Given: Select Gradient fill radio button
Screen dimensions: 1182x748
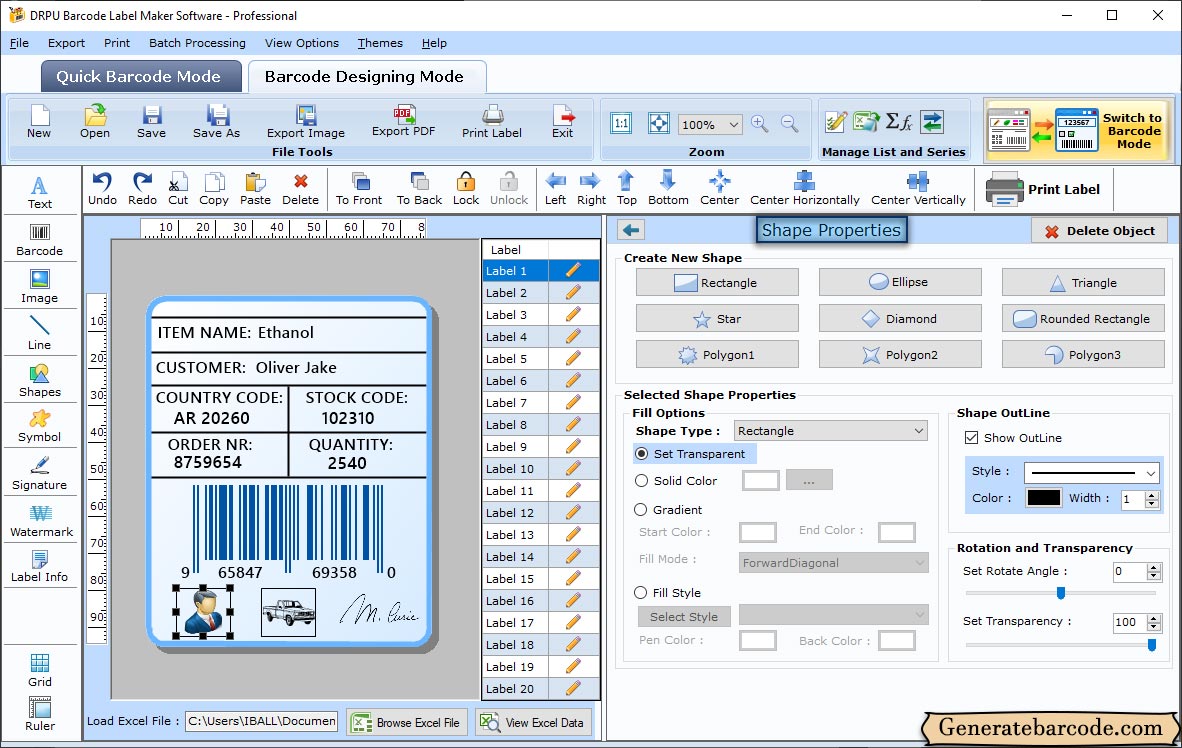Looking at the screenshot, I should point(641,510).
